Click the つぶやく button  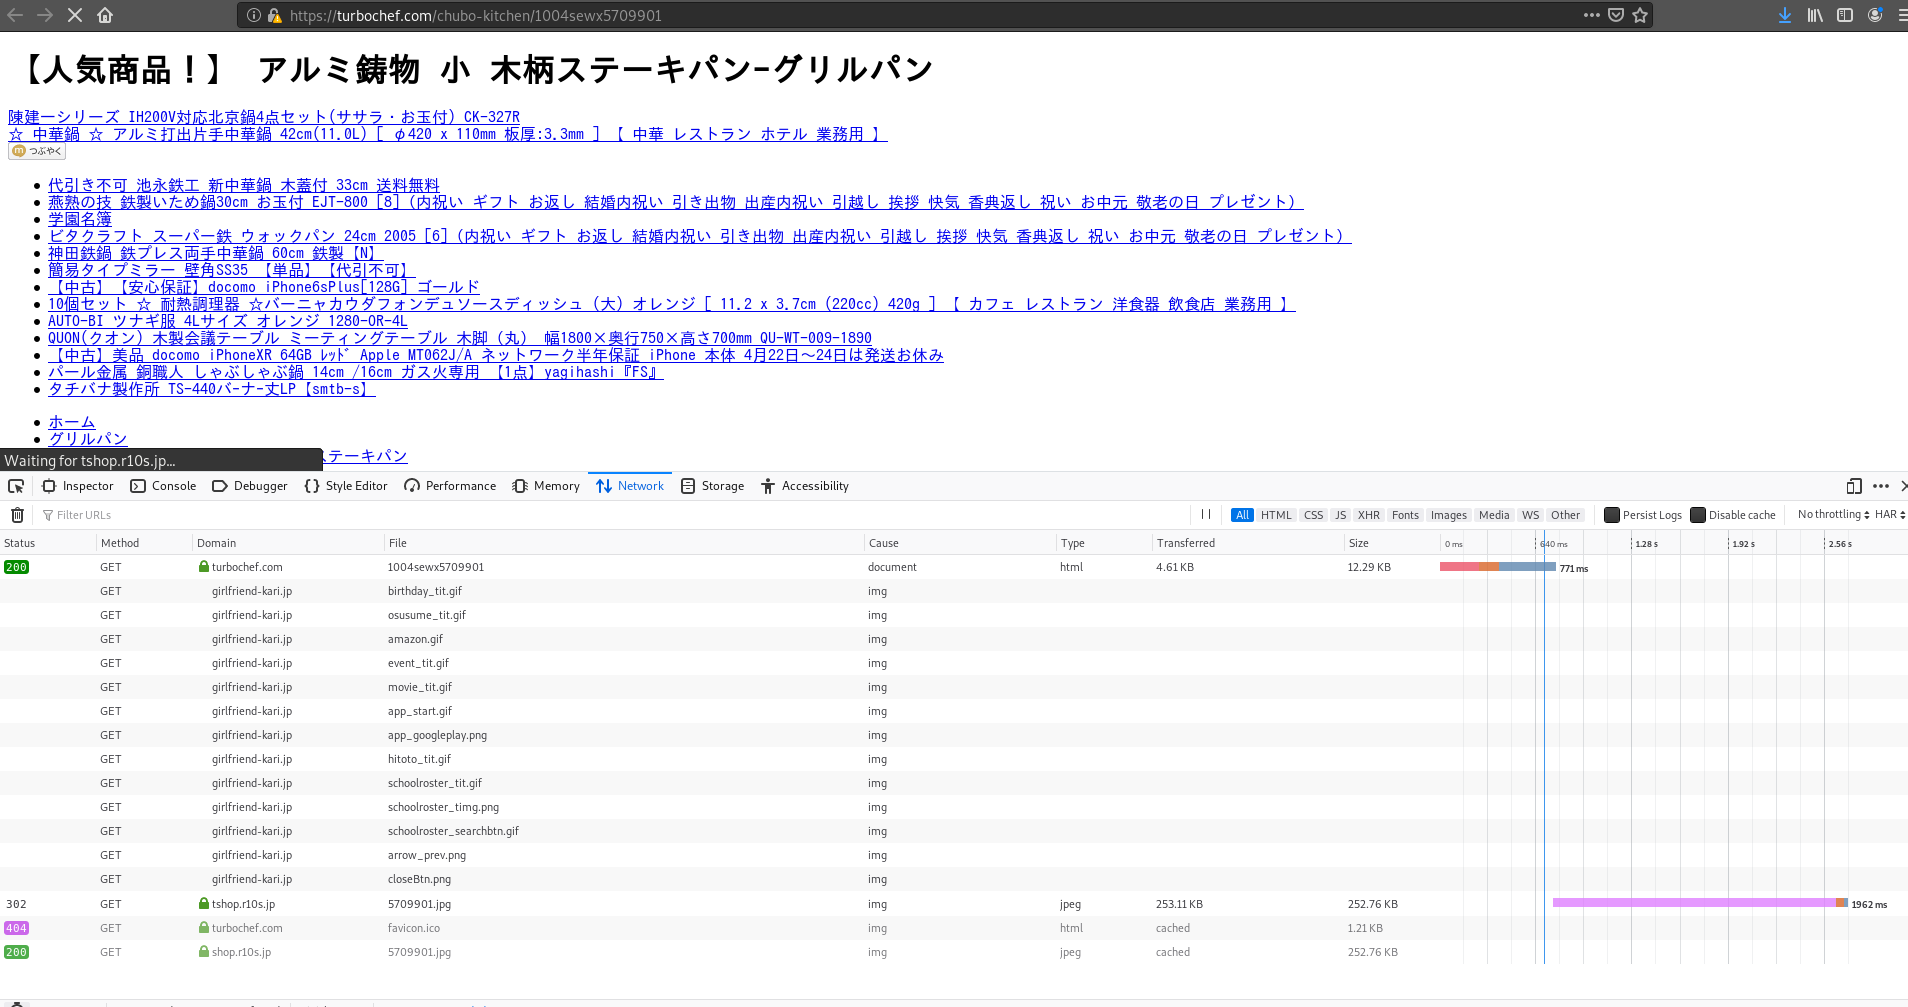coord(36,150)
